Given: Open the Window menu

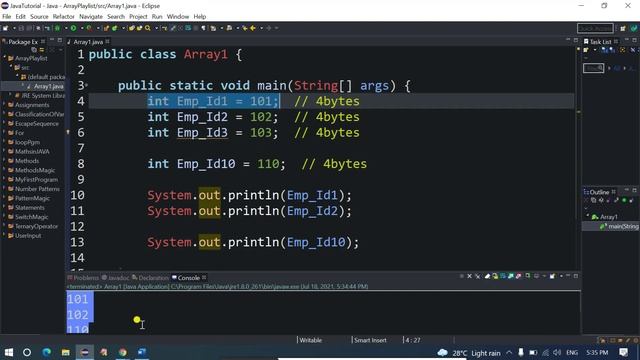Looking at the screenshot, I should tap(178, 17).
